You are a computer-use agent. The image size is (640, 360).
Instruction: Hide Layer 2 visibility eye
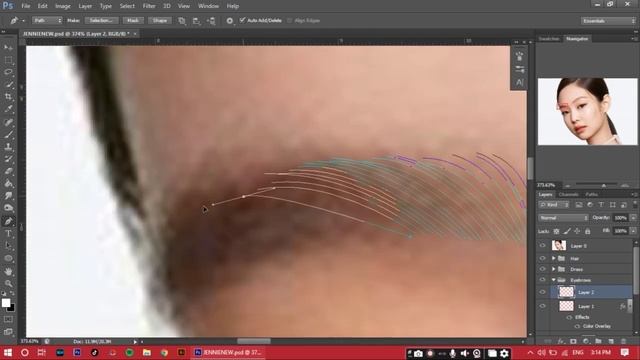[x=542, y=292]
